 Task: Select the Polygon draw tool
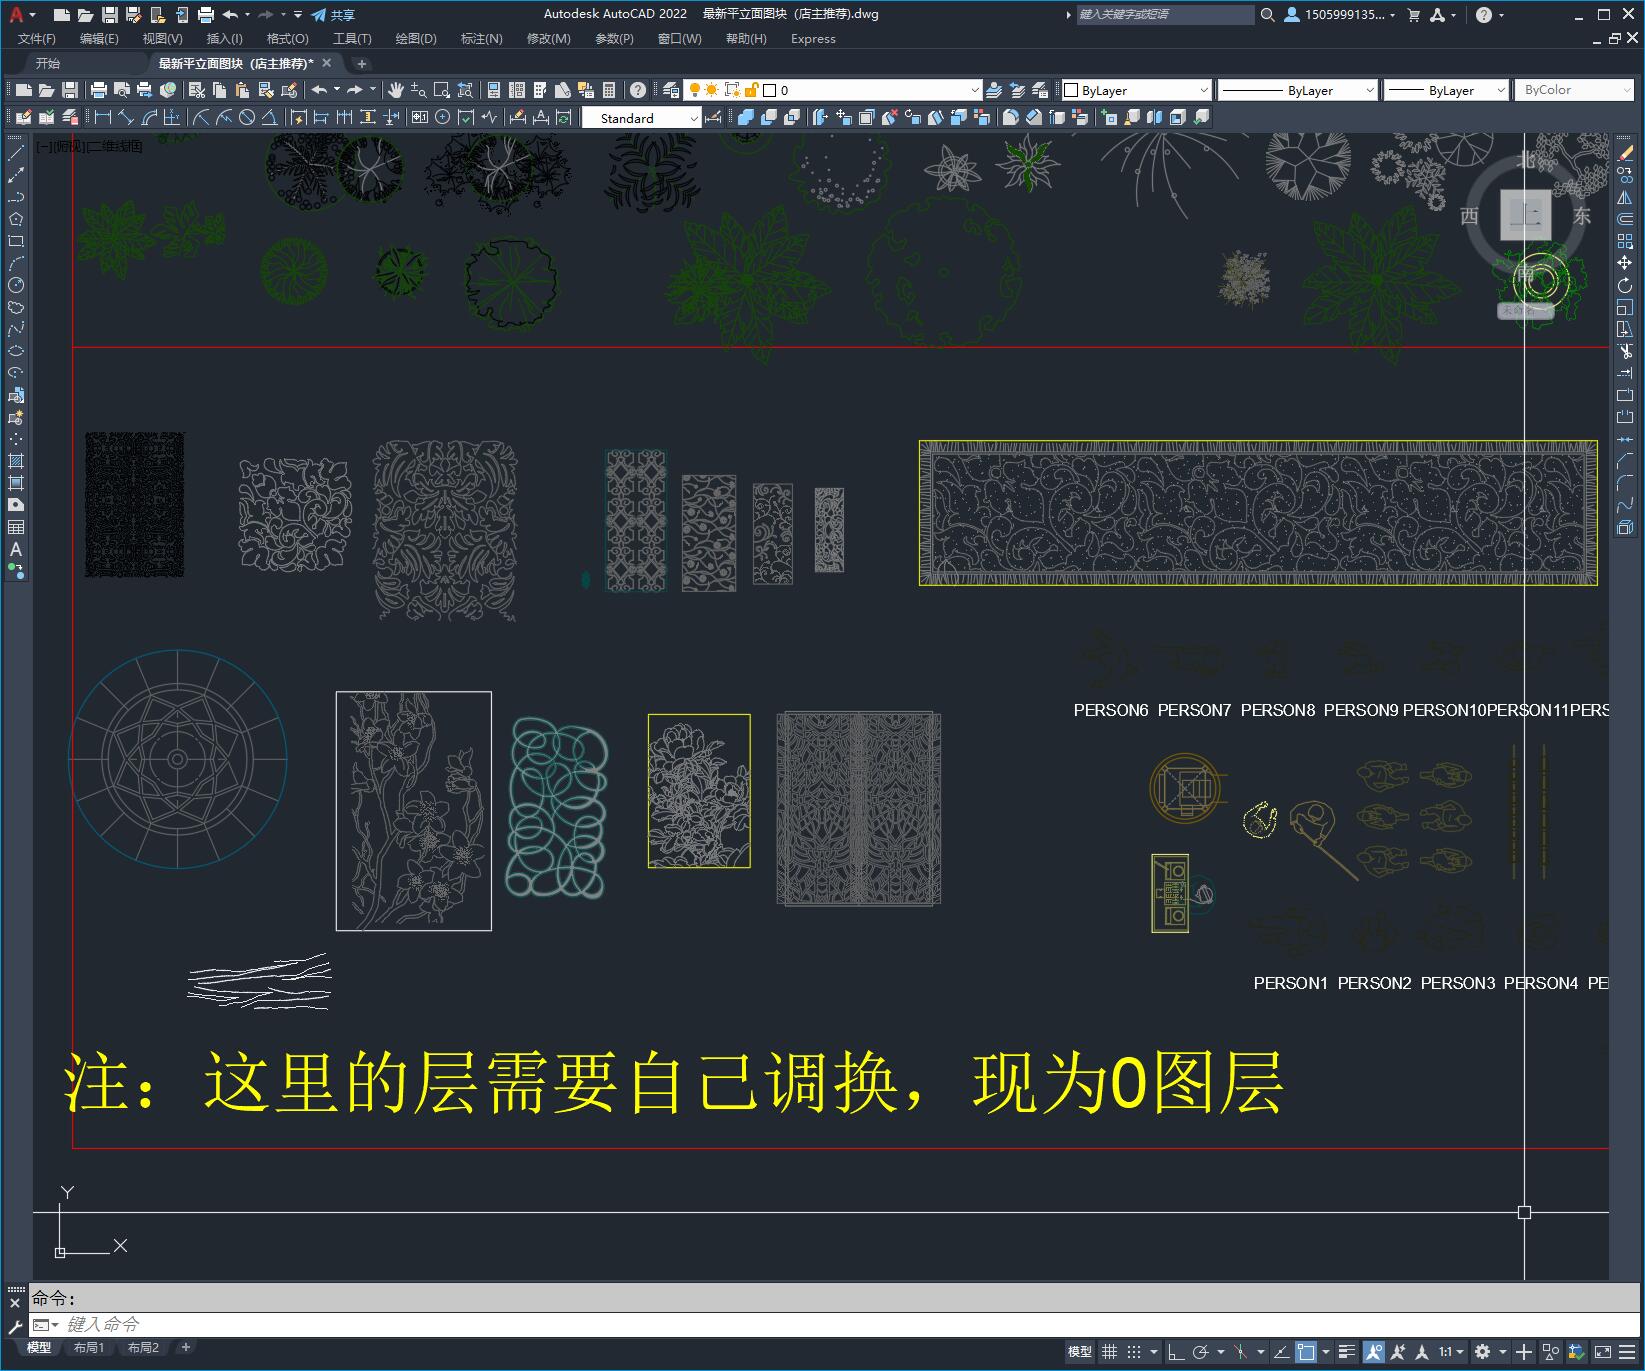[x=16, y=219]
